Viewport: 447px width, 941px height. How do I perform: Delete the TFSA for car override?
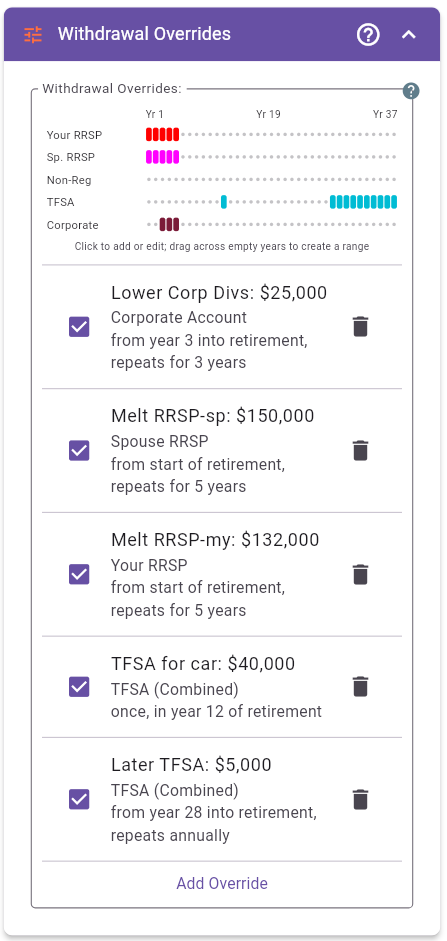[360, 687]
